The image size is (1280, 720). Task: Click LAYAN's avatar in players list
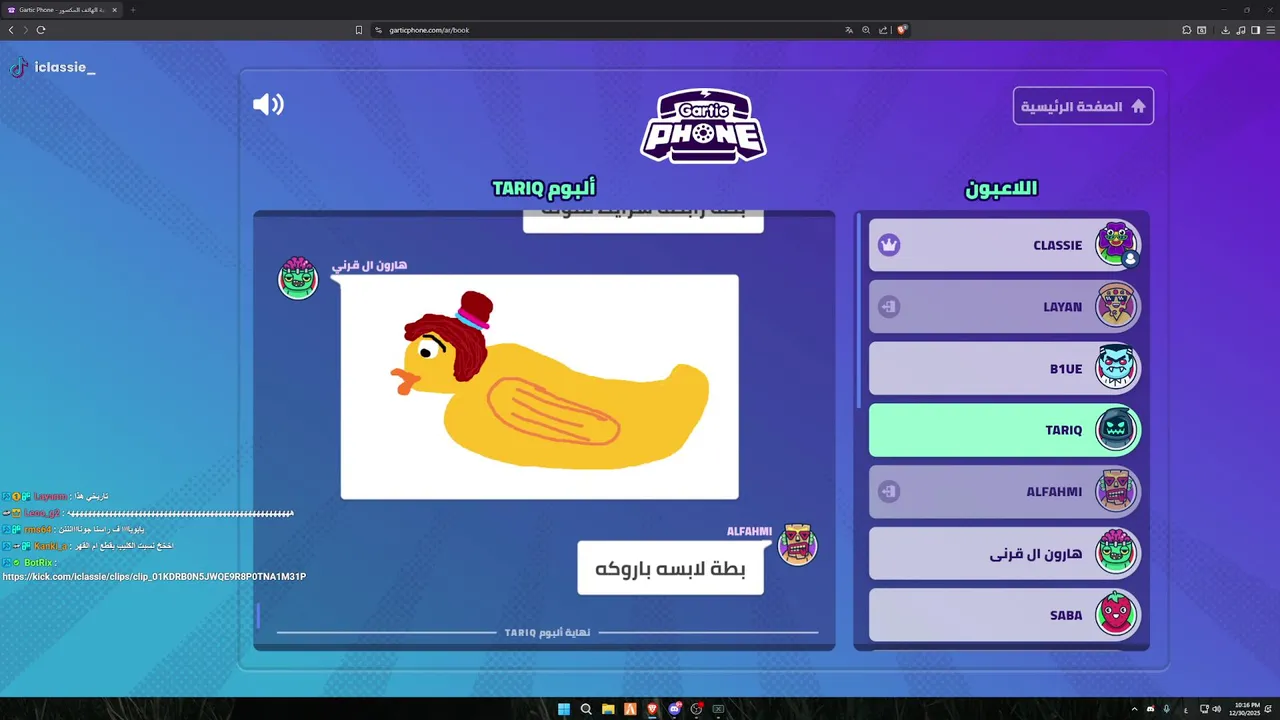tap(1116, 306)
